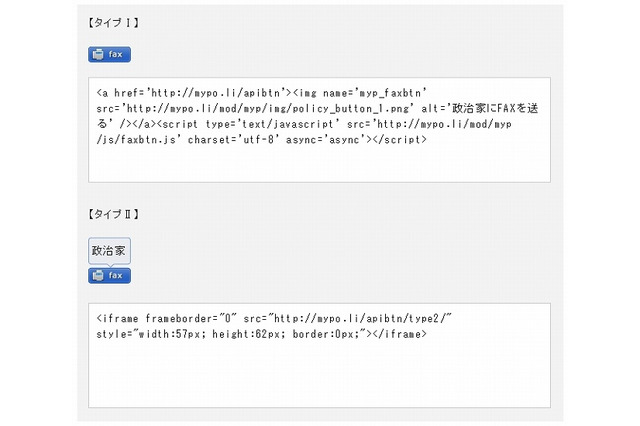Viewport: 640px width, 426px height.
Task: Click the 'fax' label on Type II button
Action: tap(116, 275)
